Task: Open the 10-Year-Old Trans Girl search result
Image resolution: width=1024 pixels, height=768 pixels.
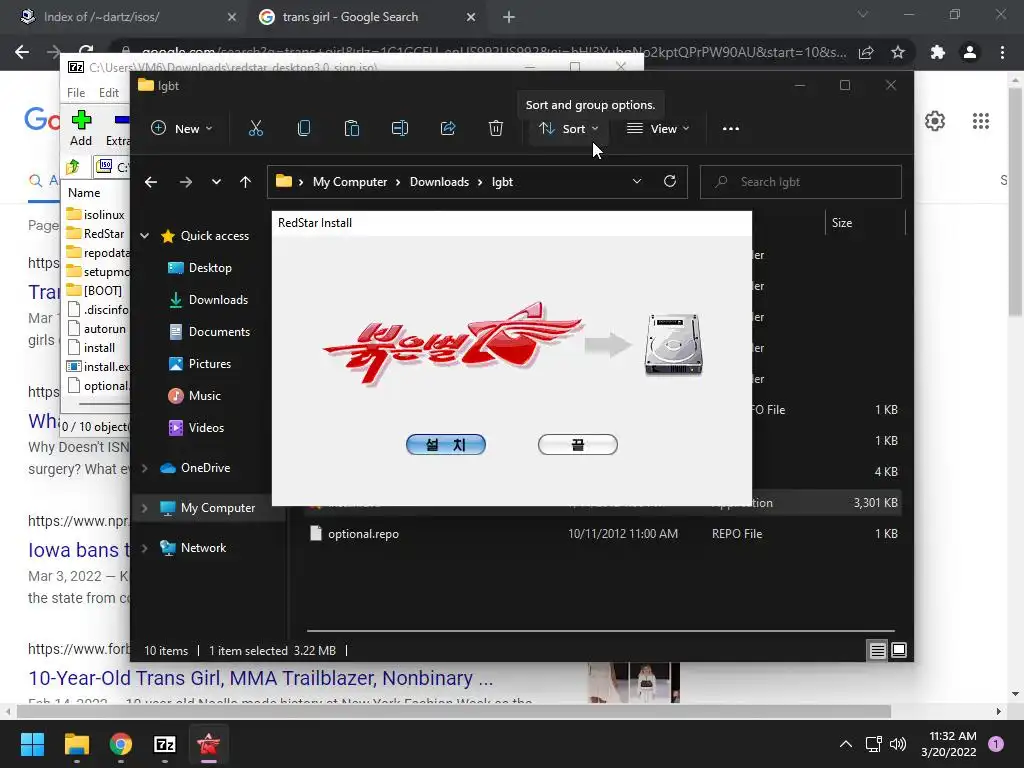Action: (261, 678)
